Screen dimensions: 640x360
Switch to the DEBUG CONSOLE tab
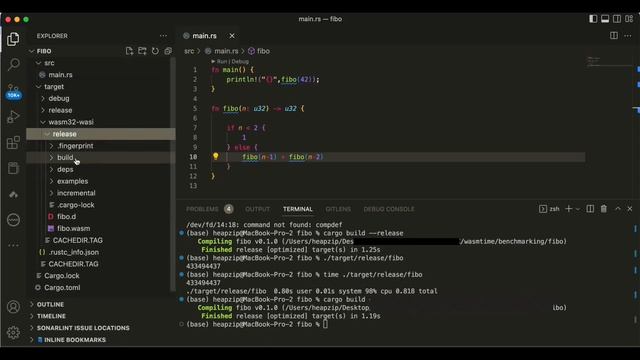click(389, 209)
